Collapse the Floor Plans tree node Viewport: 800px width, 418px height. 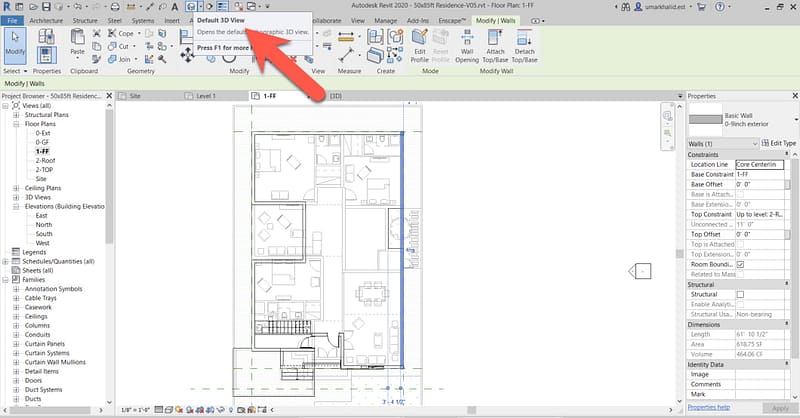point(16,124)
